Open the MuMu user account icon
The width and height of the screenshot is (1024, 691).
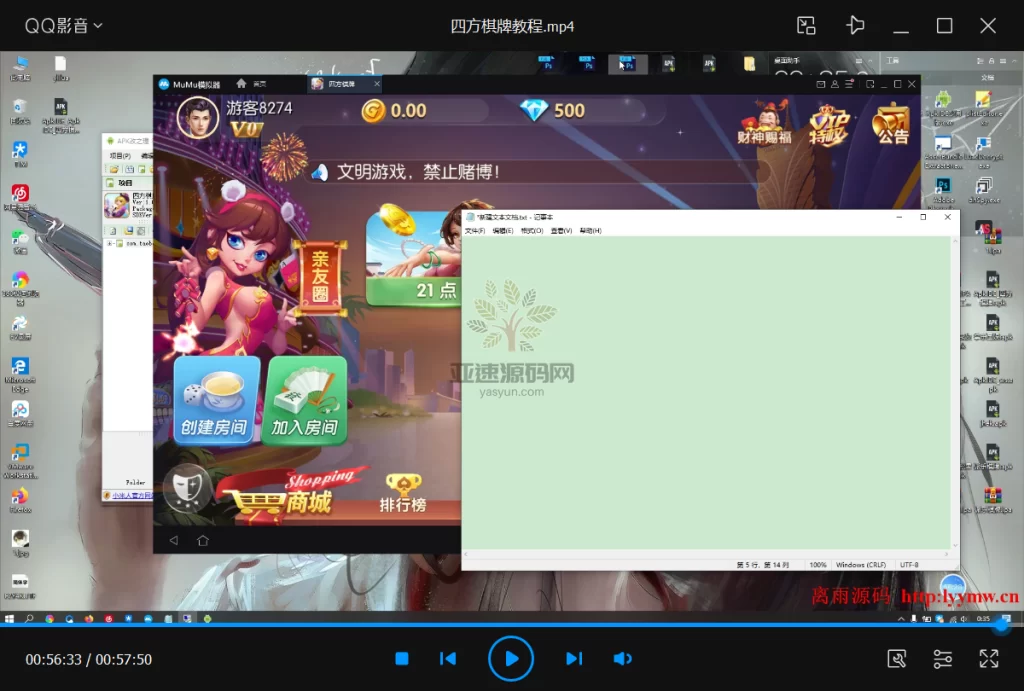[x=835, y=84]
